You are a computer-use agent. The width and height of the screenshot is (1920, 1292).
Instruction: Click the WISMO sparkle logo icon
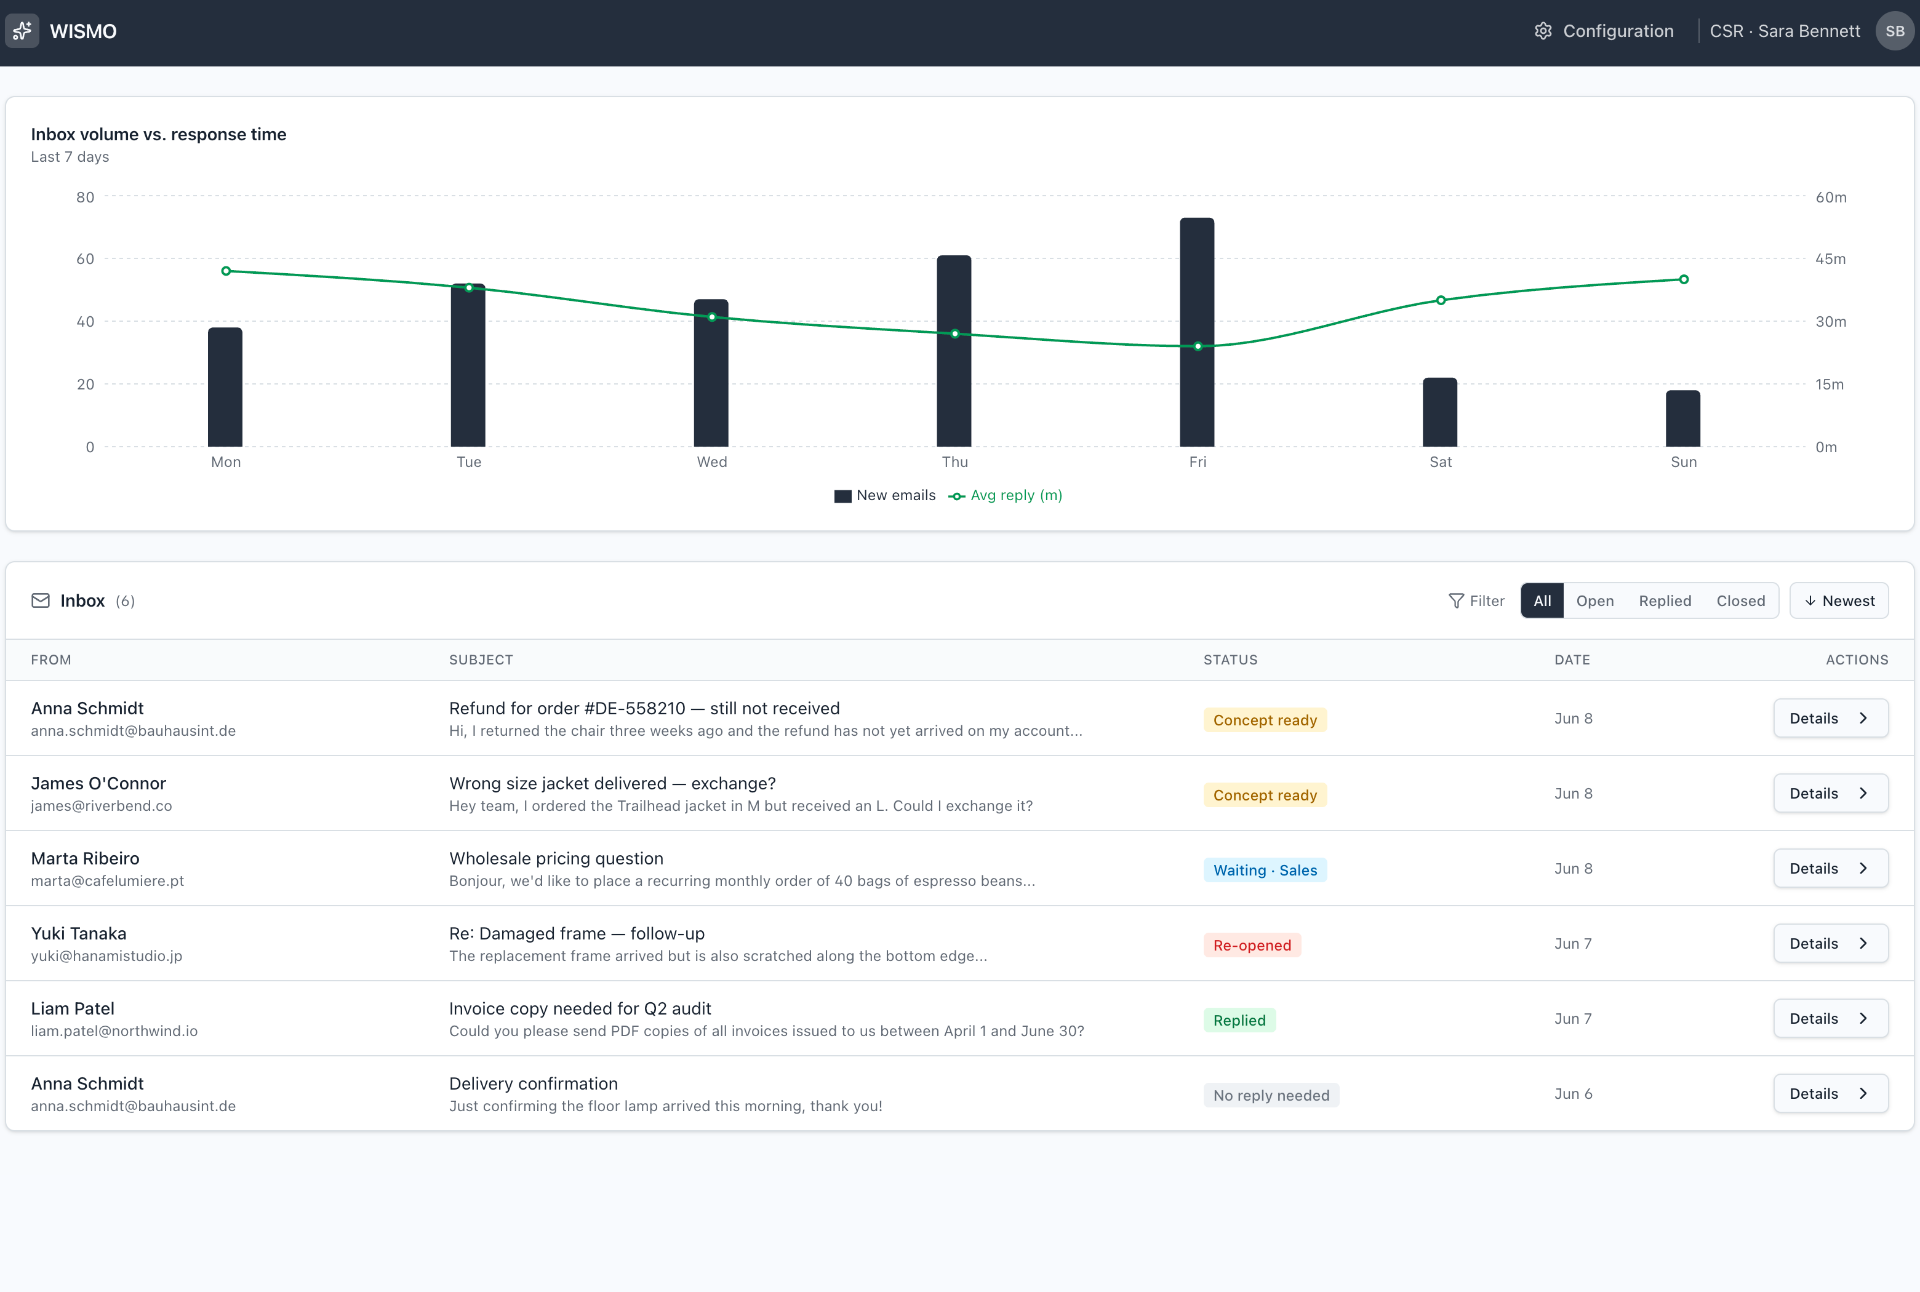(22, 31)
